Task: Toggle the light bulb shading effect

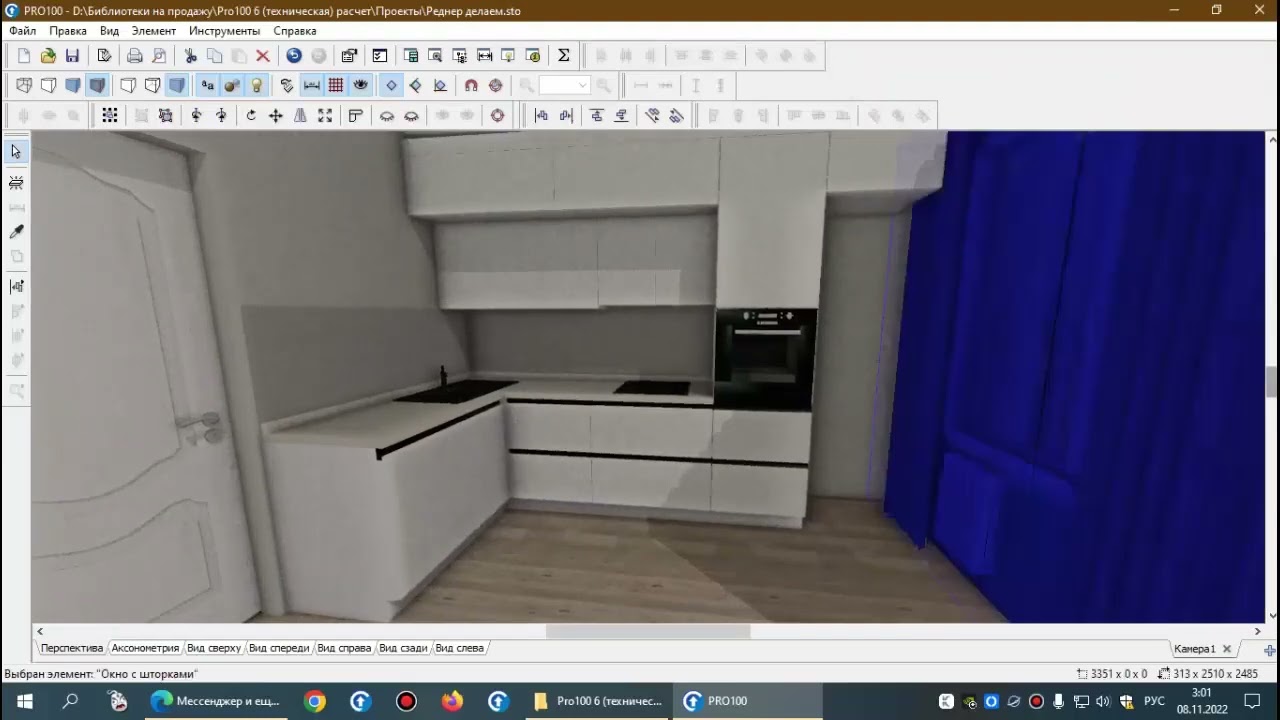Action: tap(257, 85)
